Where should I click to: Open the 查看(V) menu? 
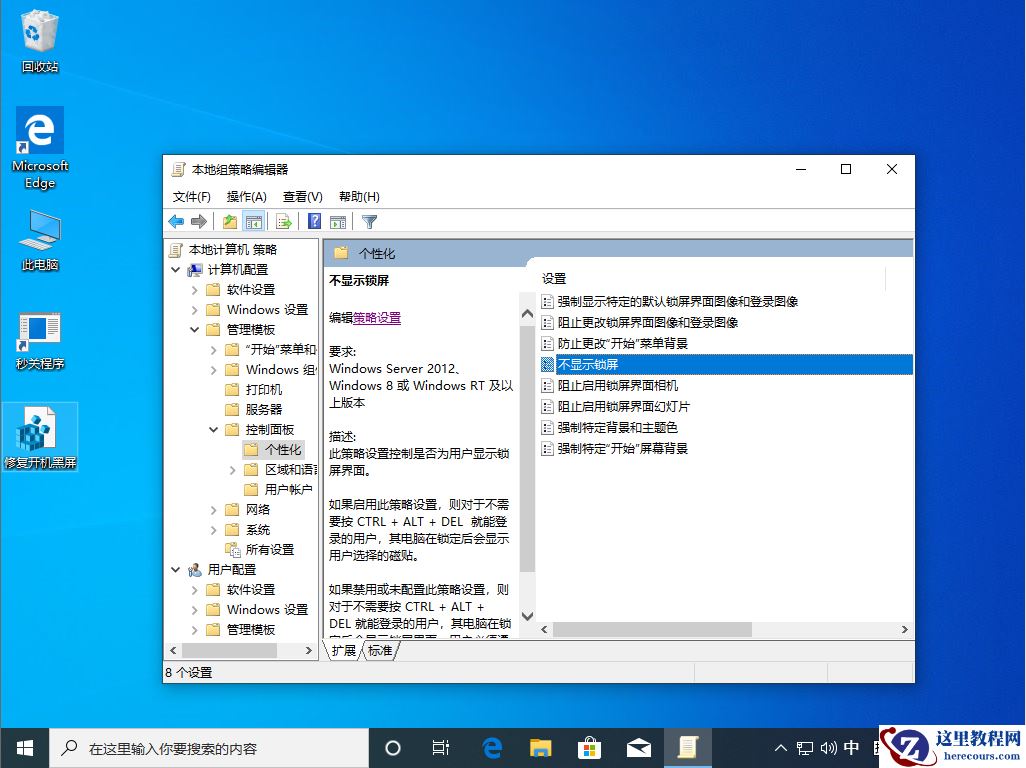tap(302, 196)
